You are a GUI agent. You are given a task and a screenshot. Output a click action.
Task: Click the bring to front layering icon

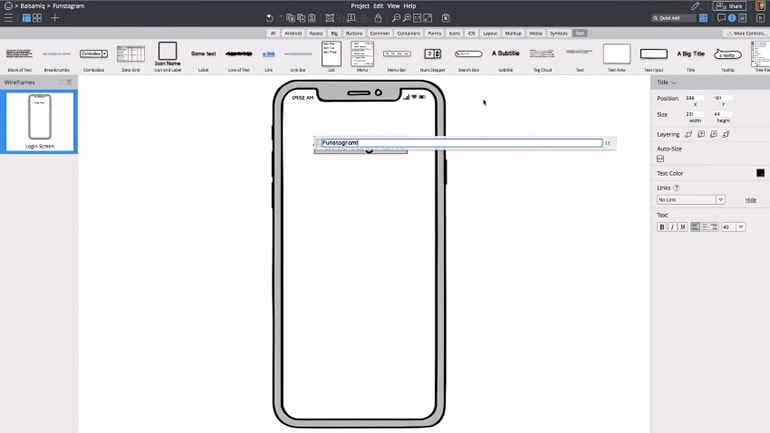688,134
